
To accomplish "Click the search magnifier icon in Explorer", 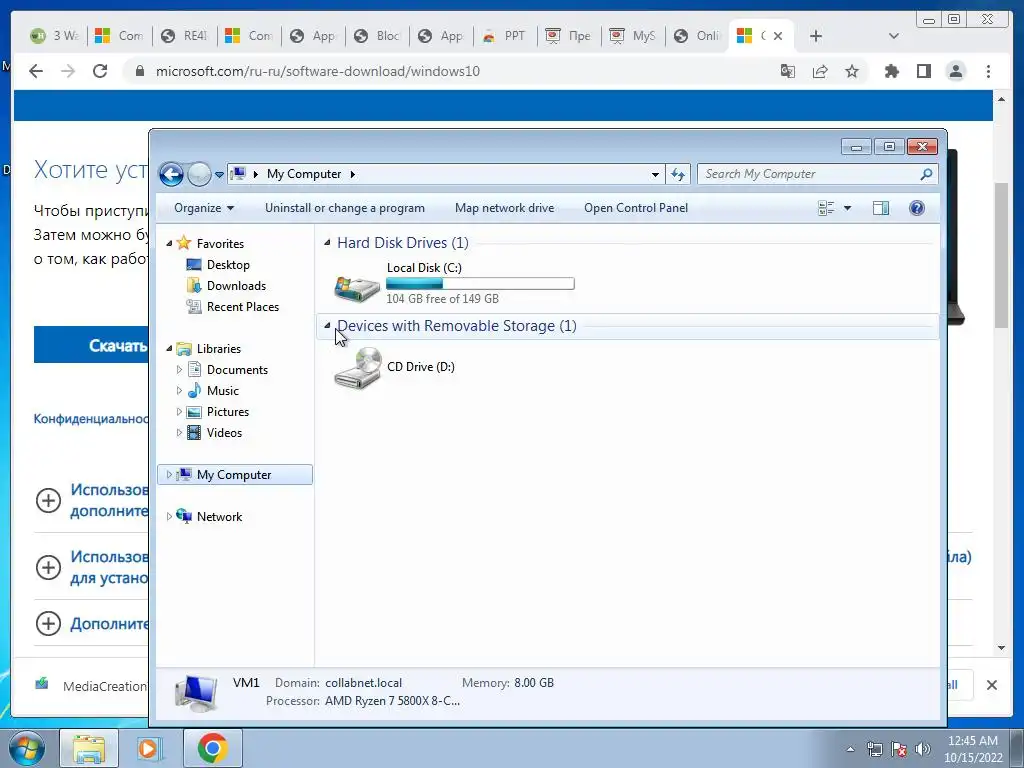I will (926, 174).
